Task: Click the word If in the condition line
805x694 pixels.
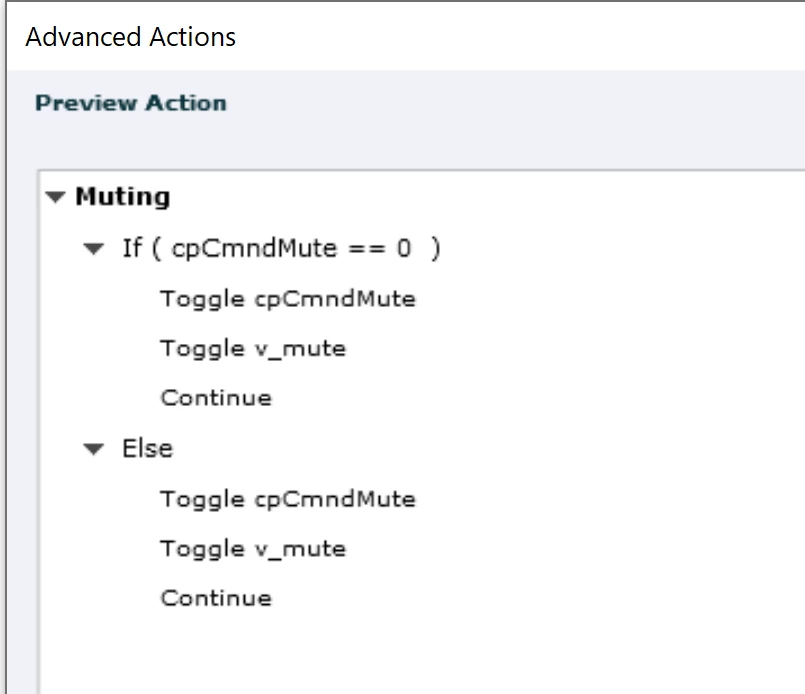Action: pyautogui.click(x=132, y=248)
